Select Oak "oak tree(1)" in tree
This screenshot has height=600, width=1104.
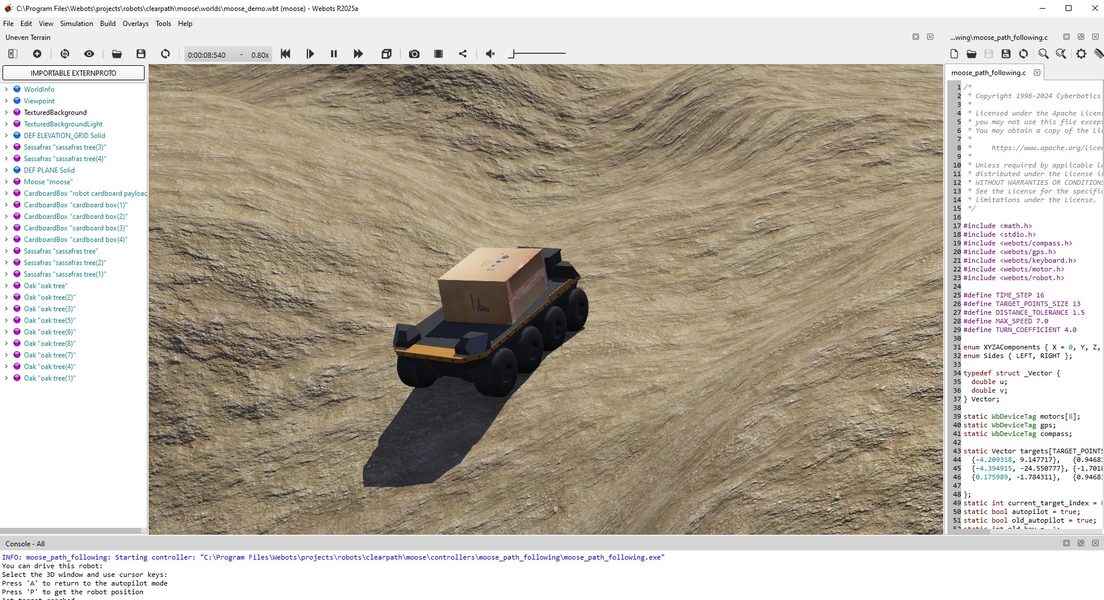49,378
